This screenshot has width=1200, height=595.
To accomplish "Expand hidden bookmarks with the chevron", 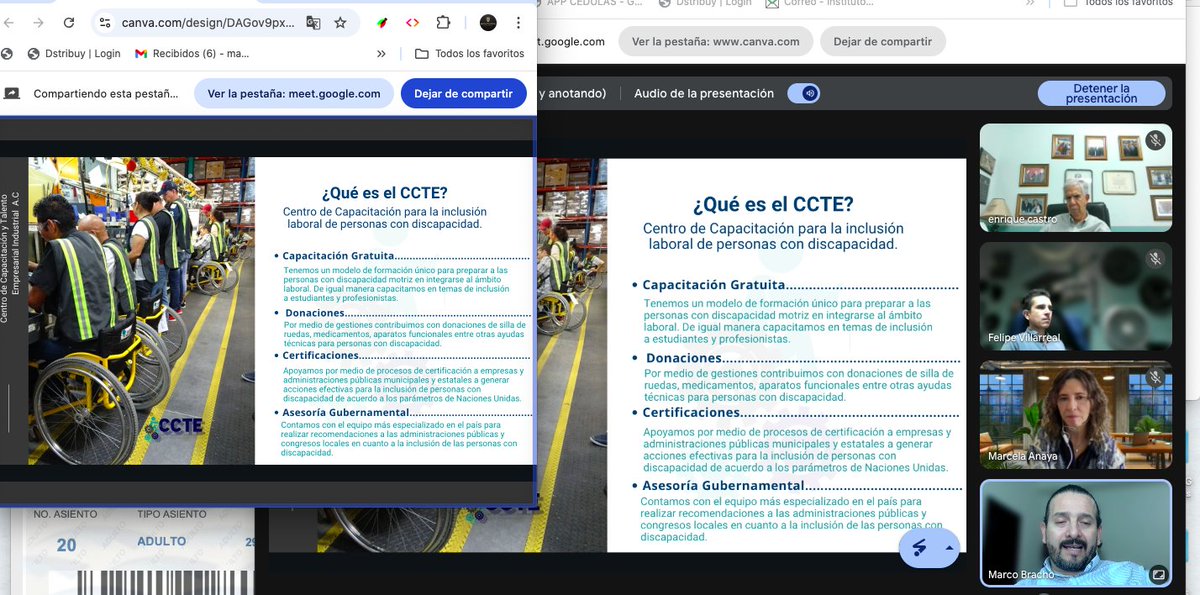I will click(x=381, y=55).
